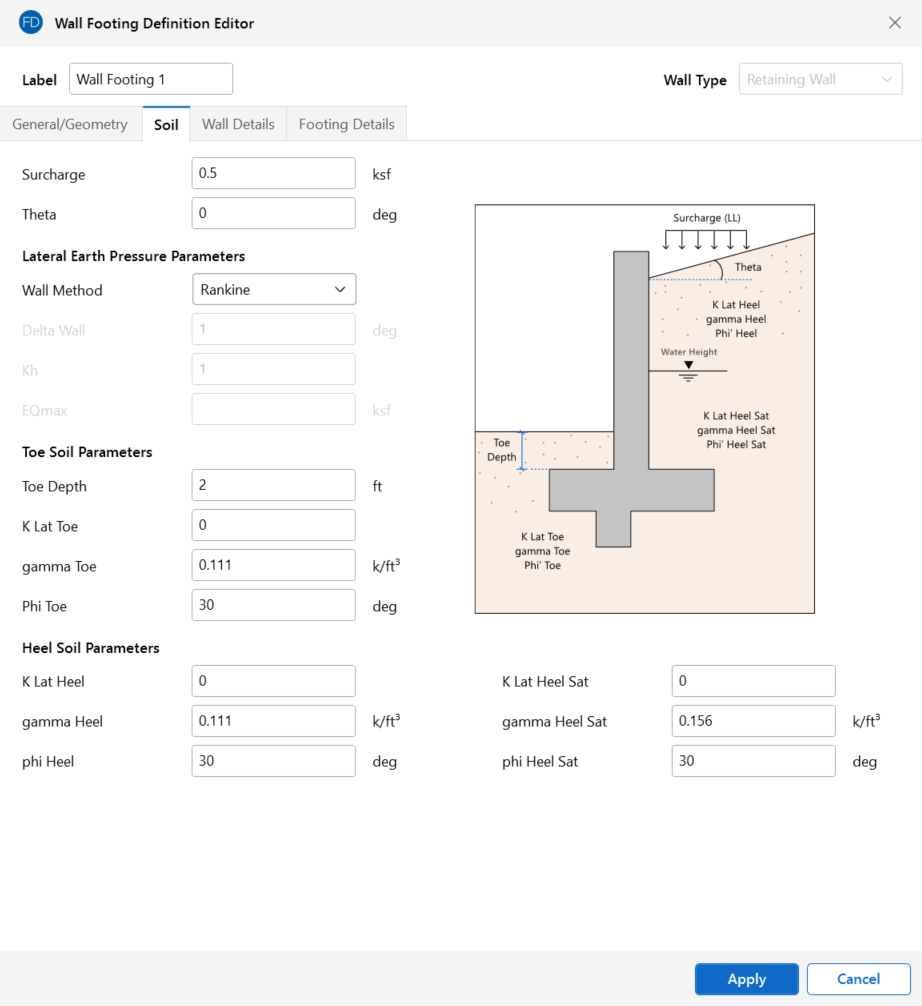922x1006 pixels.
Task: Click the Cancel button
Action: (858, 979)
